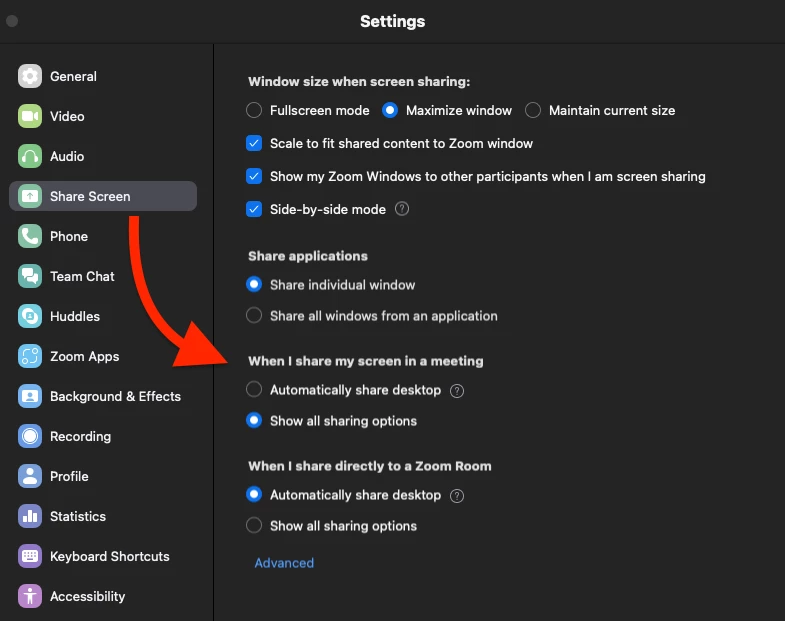Click the Statistics bar chart icon
This screenshot has height=621, width=785.
tap(30, 516)
